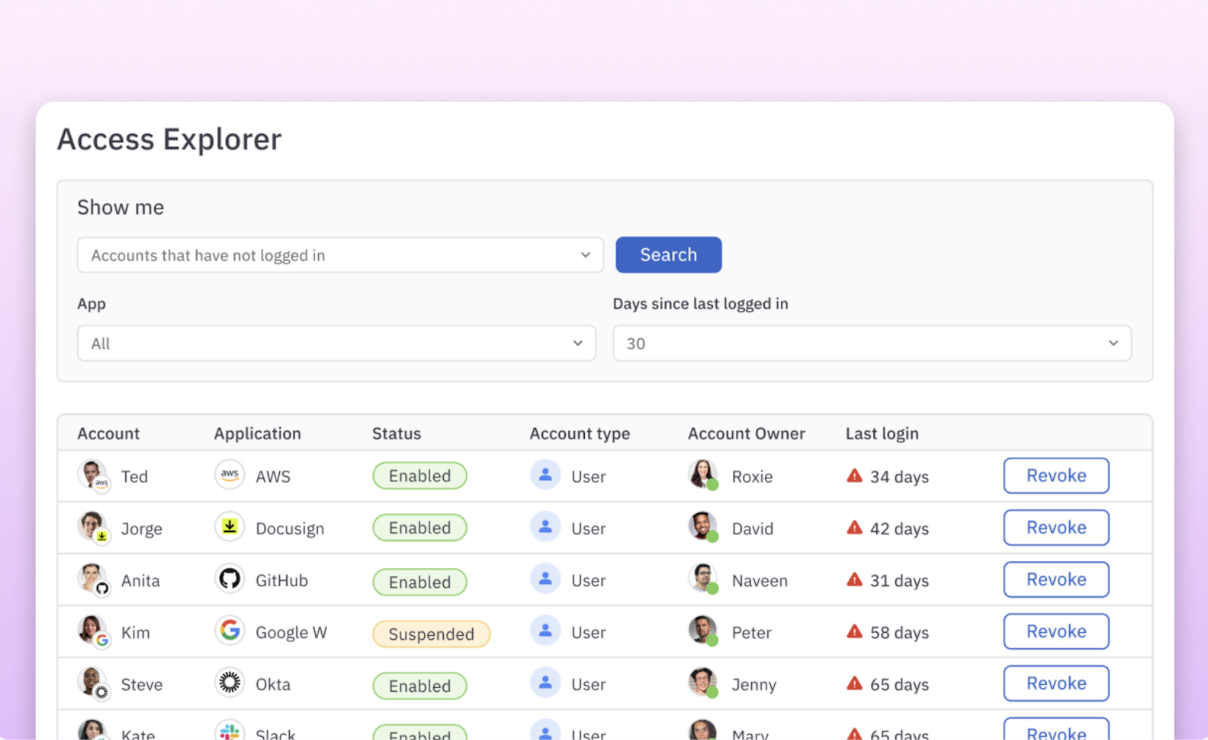Select the GitHub logo icon

229,578
